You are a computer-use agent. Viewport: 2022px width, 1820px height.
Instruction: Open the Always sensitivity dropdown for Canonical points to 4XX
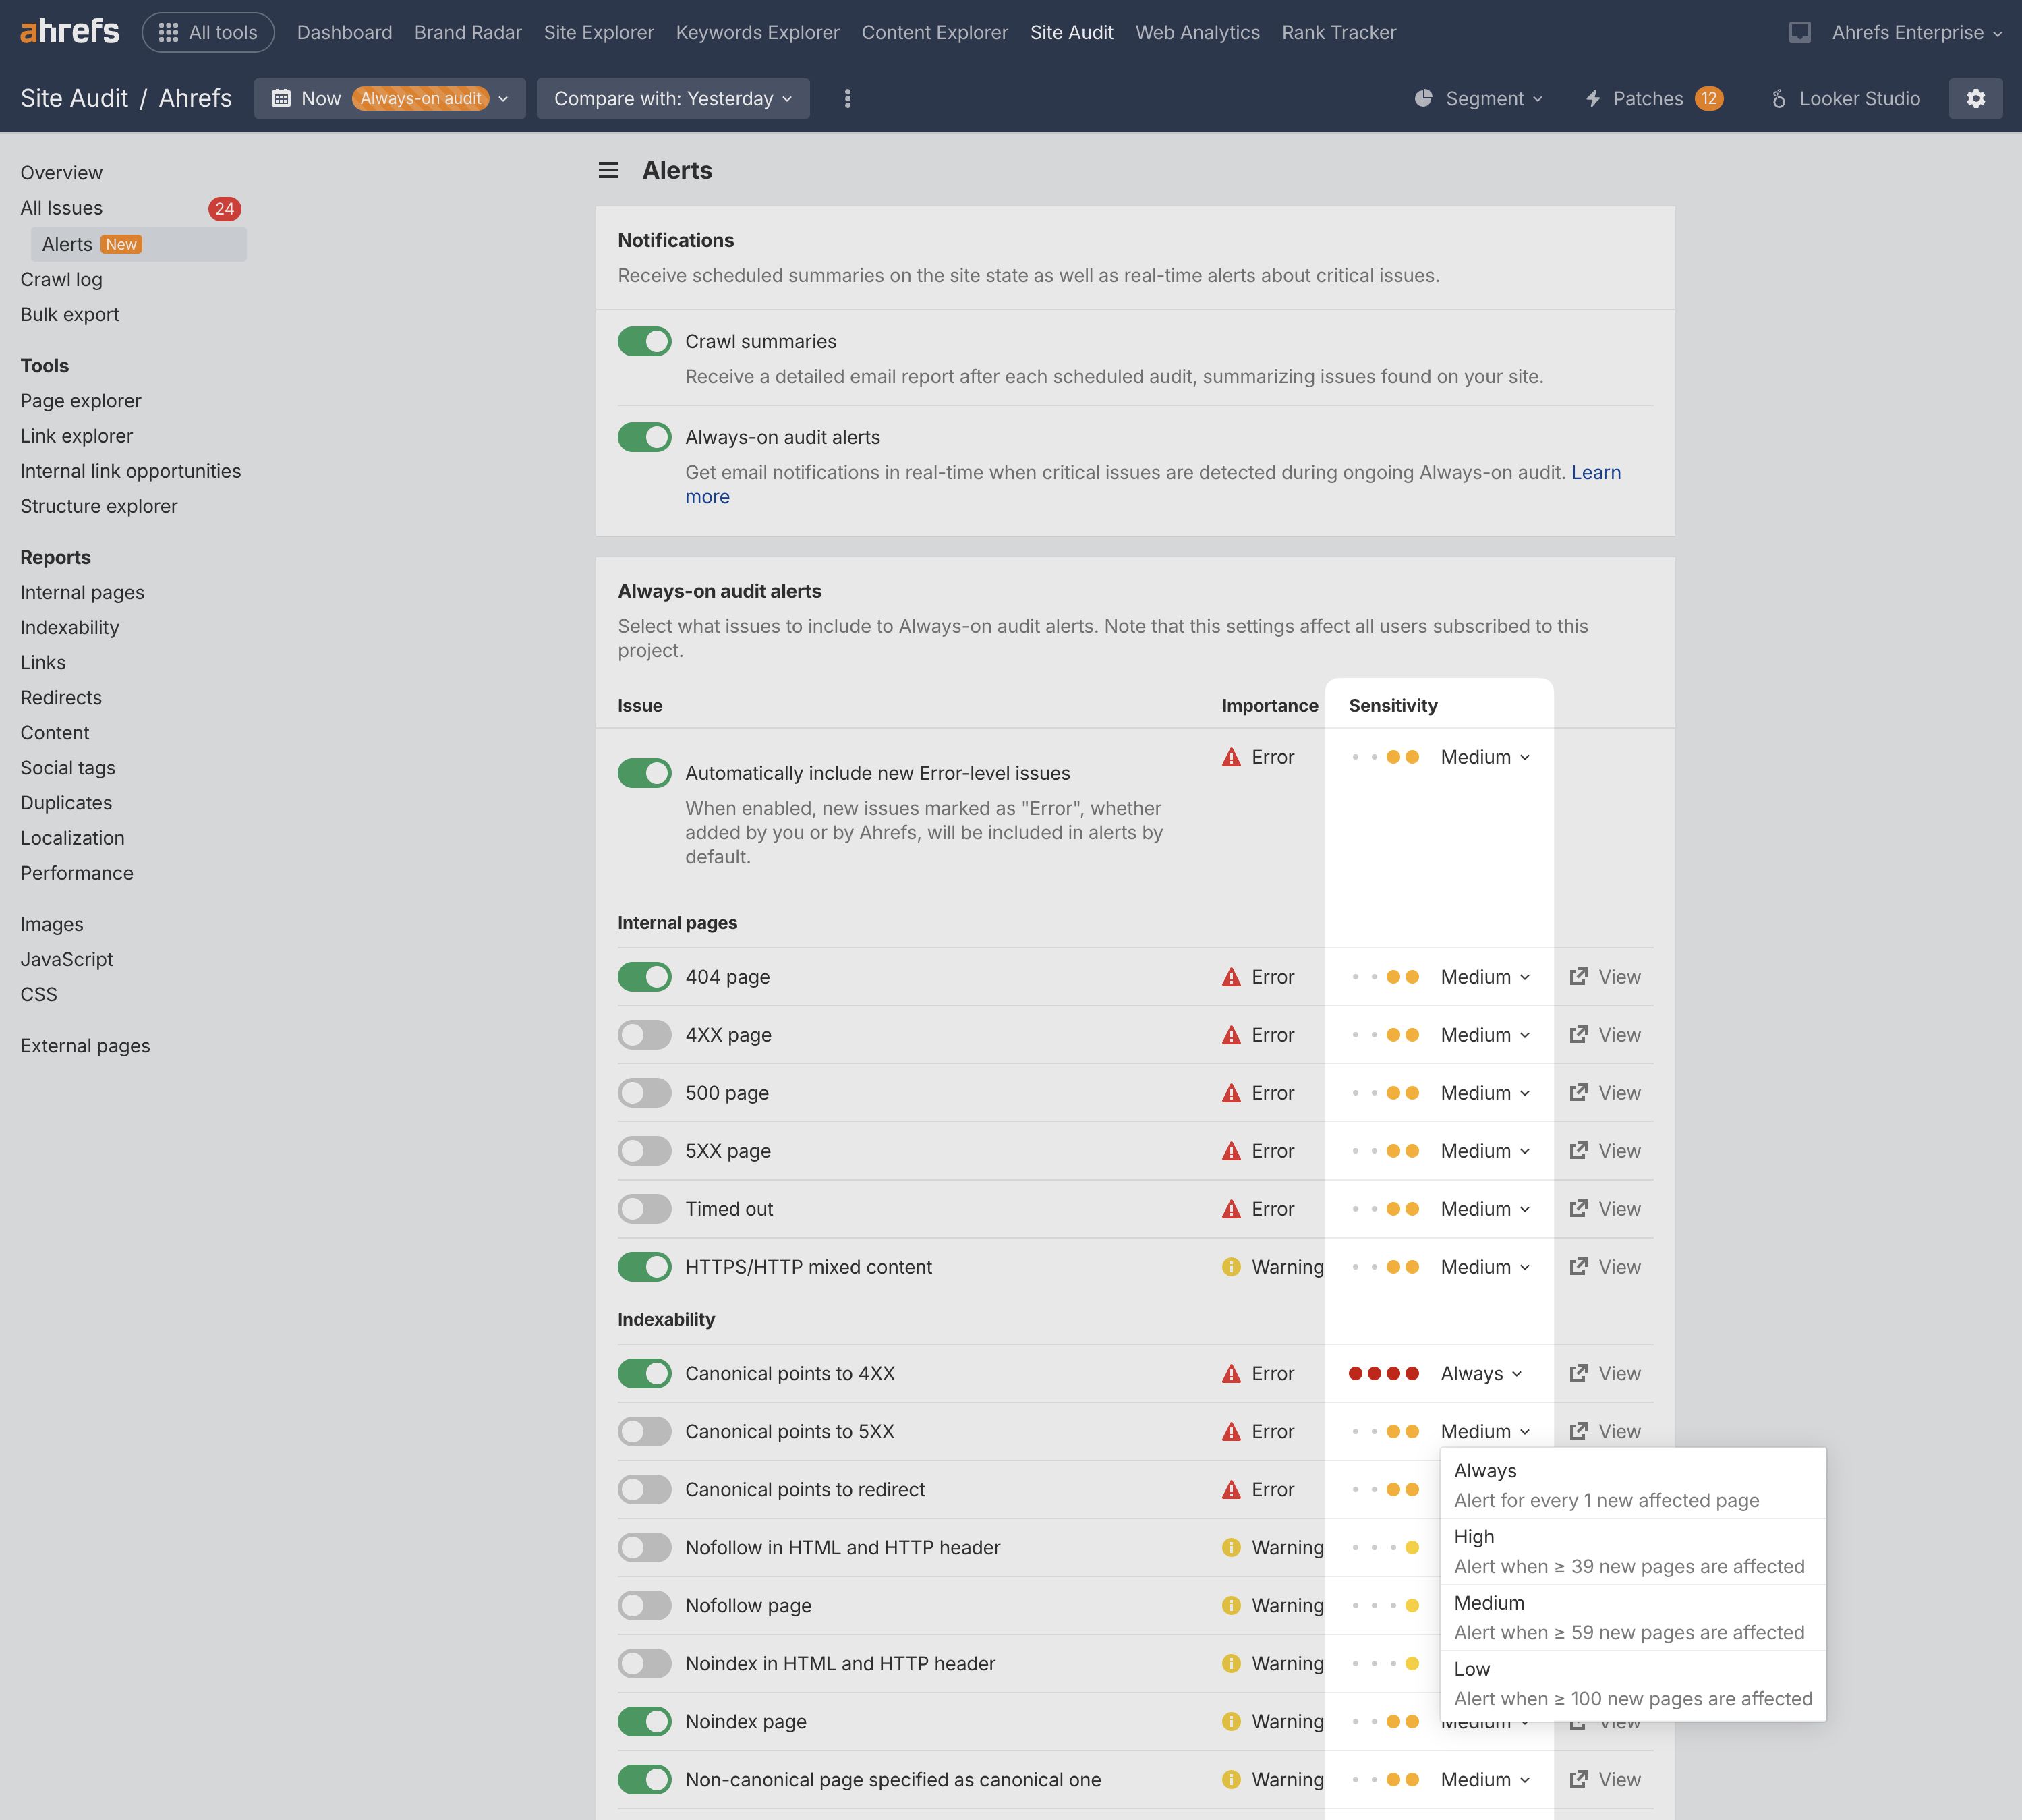1482,1373
